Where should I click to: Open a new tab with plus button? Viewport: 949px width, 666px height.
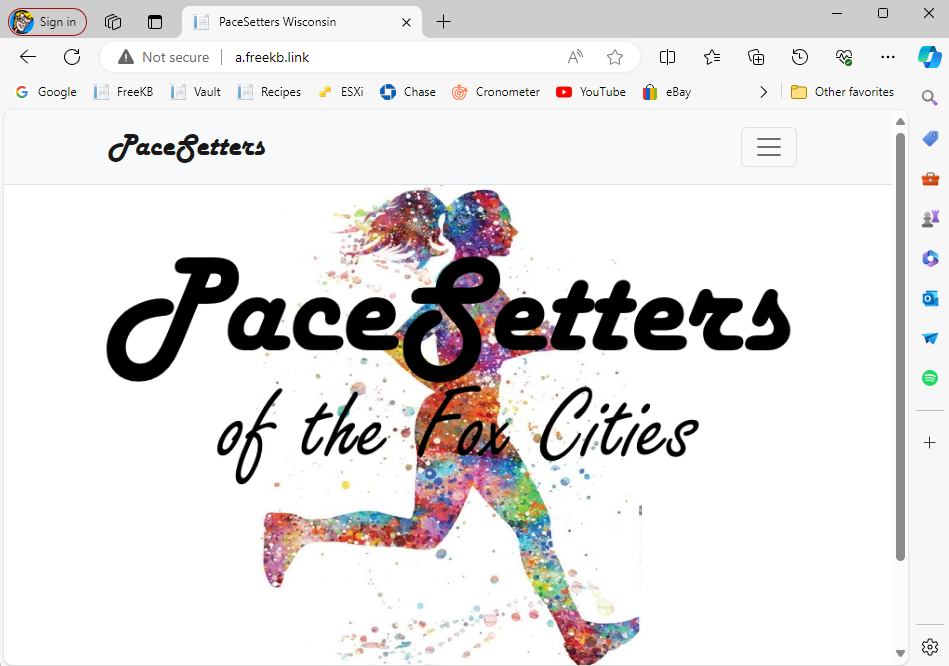(444, 22)
